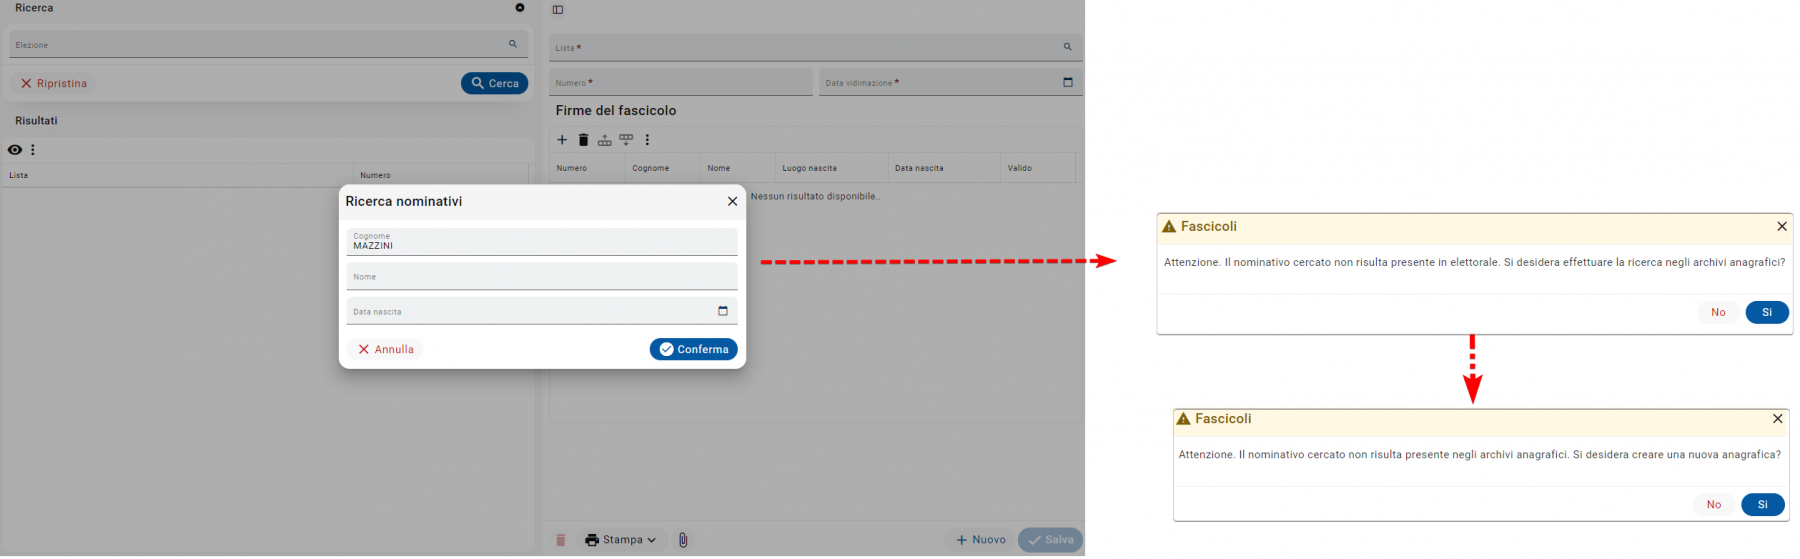Open the attachments paperclip icon
Viewport: 1800px width, 559px height.
coord(683,540)
